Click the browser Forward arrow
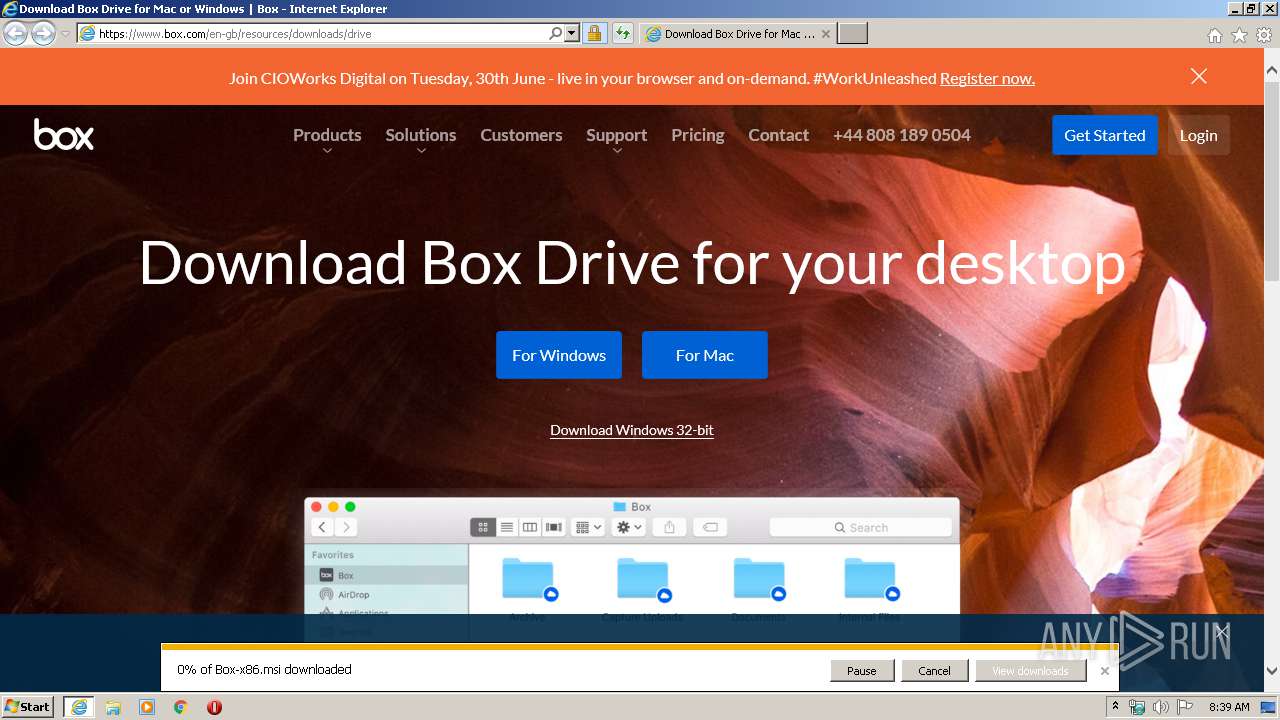 43,34
